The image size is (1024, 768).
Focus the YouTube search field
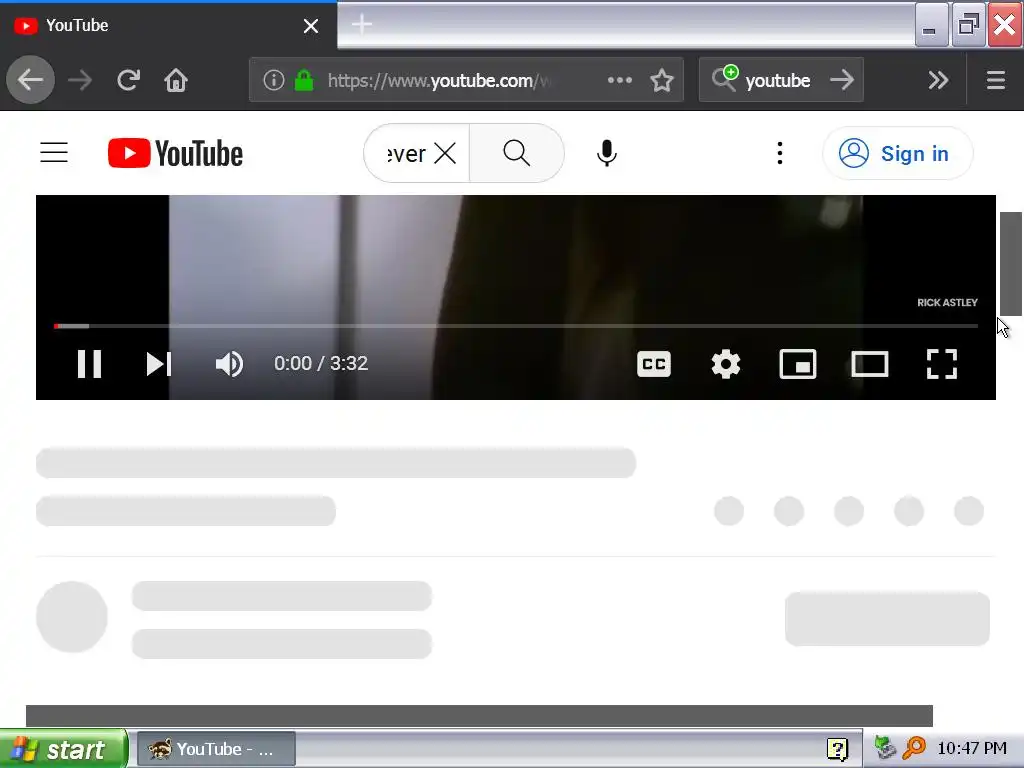click(407, 153)
